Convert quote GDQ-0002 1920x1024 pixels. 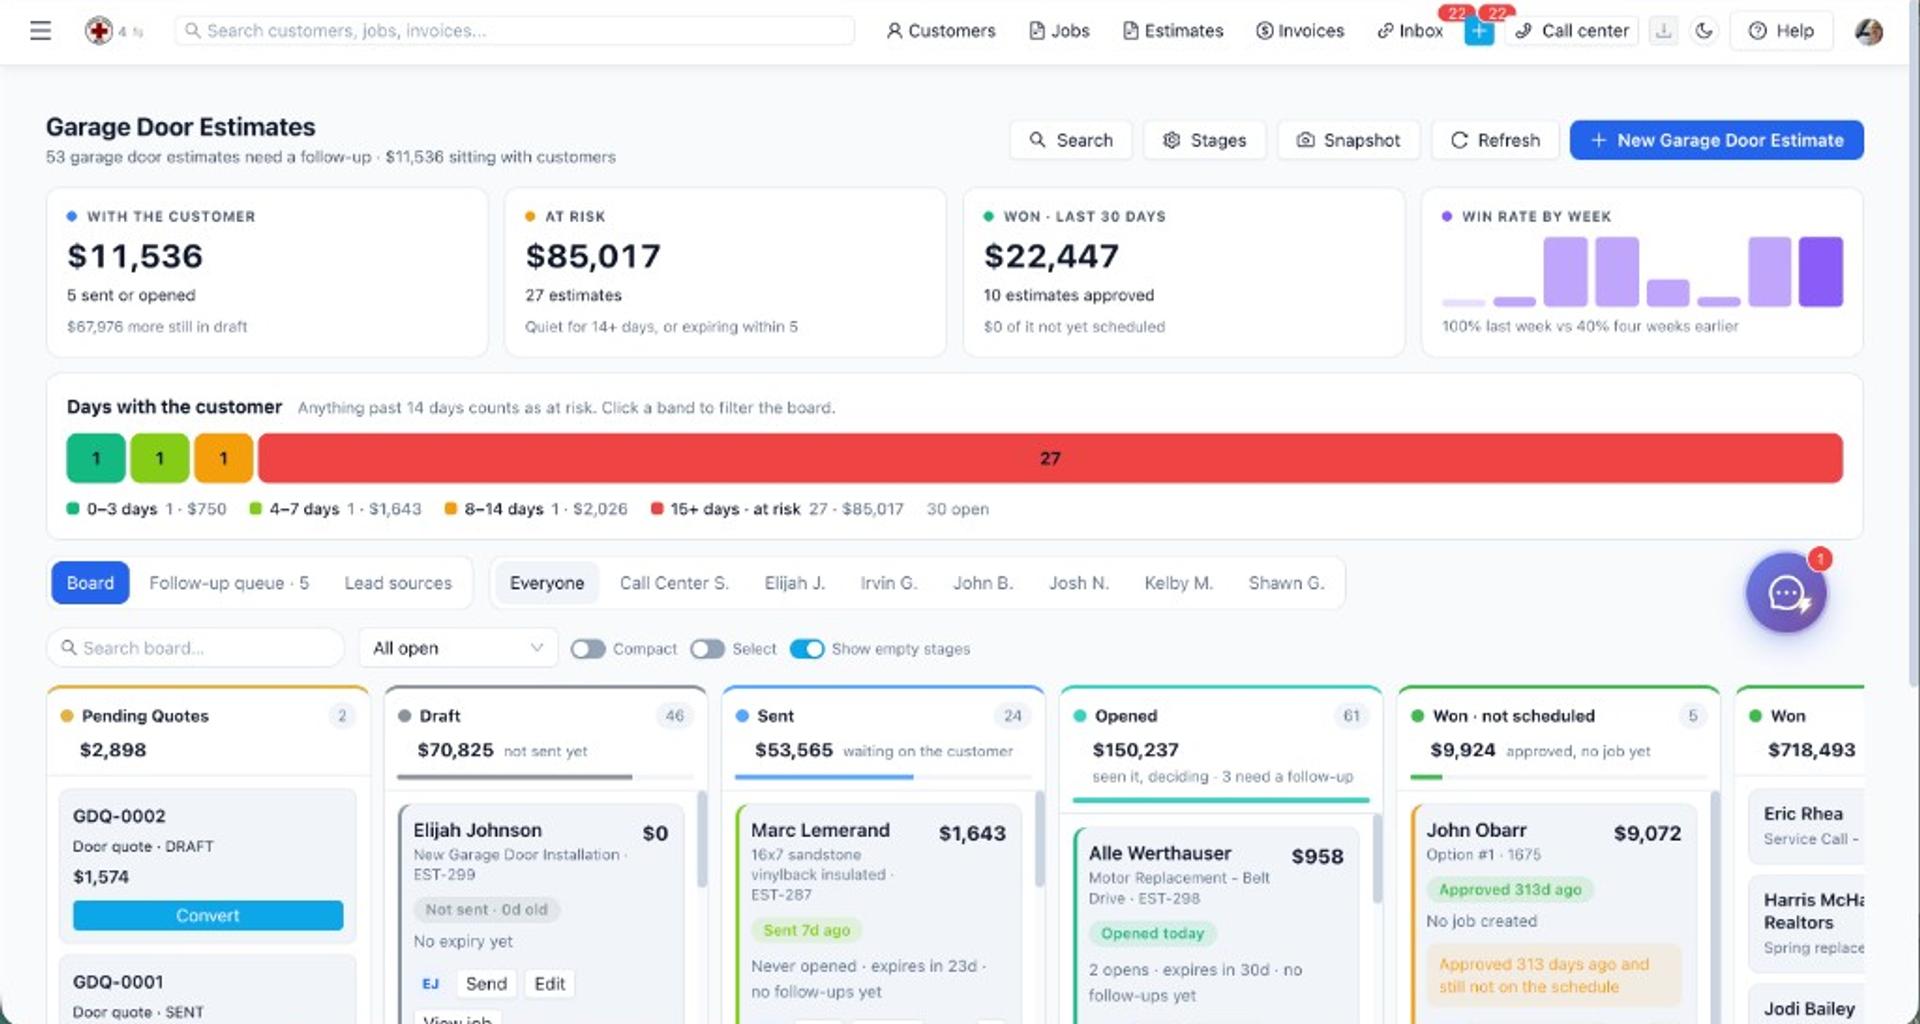pos(208,916)
